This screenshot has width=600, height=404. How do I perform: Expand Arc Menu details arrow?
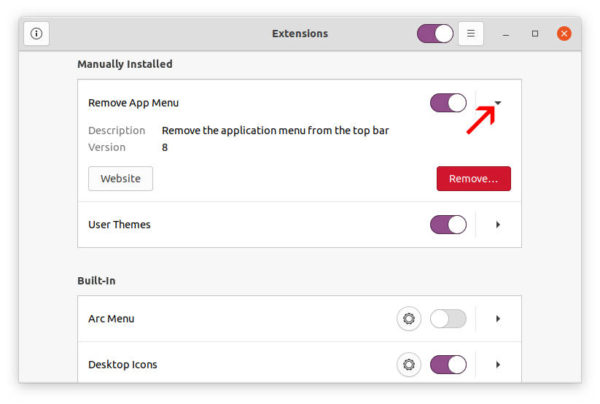(498, 319)
